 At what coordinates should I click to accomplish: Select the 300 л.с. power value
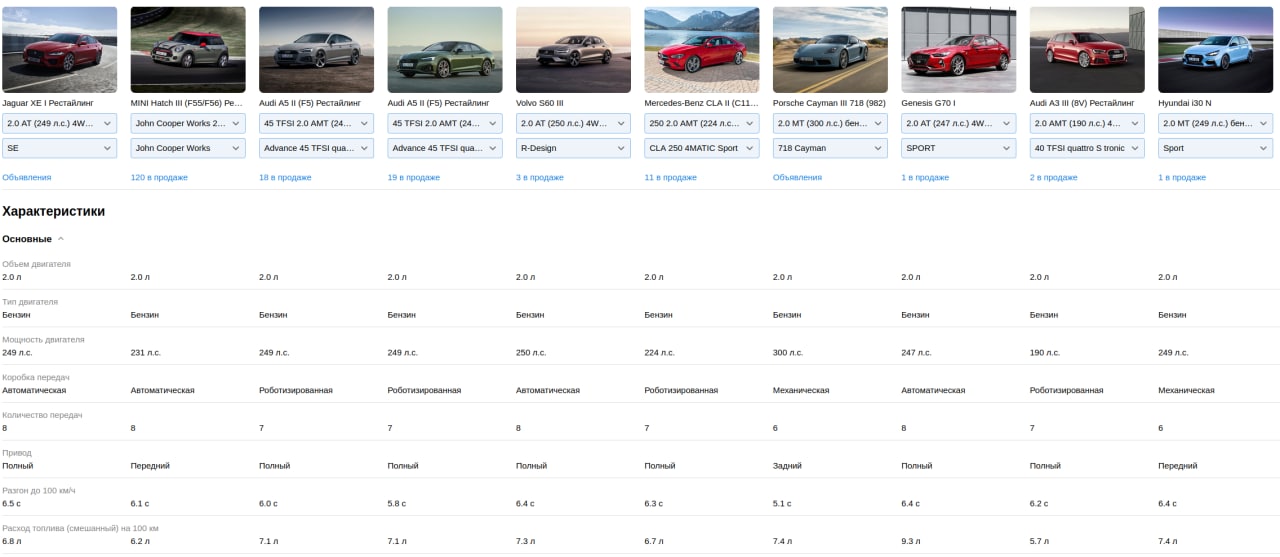(788, 353)
